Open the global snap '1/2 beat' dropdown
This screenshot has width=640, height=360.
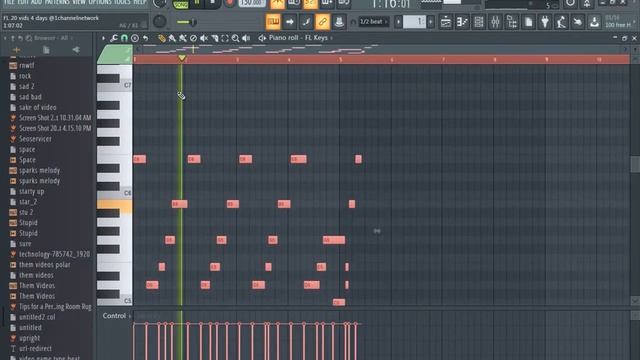pos(373,22)
